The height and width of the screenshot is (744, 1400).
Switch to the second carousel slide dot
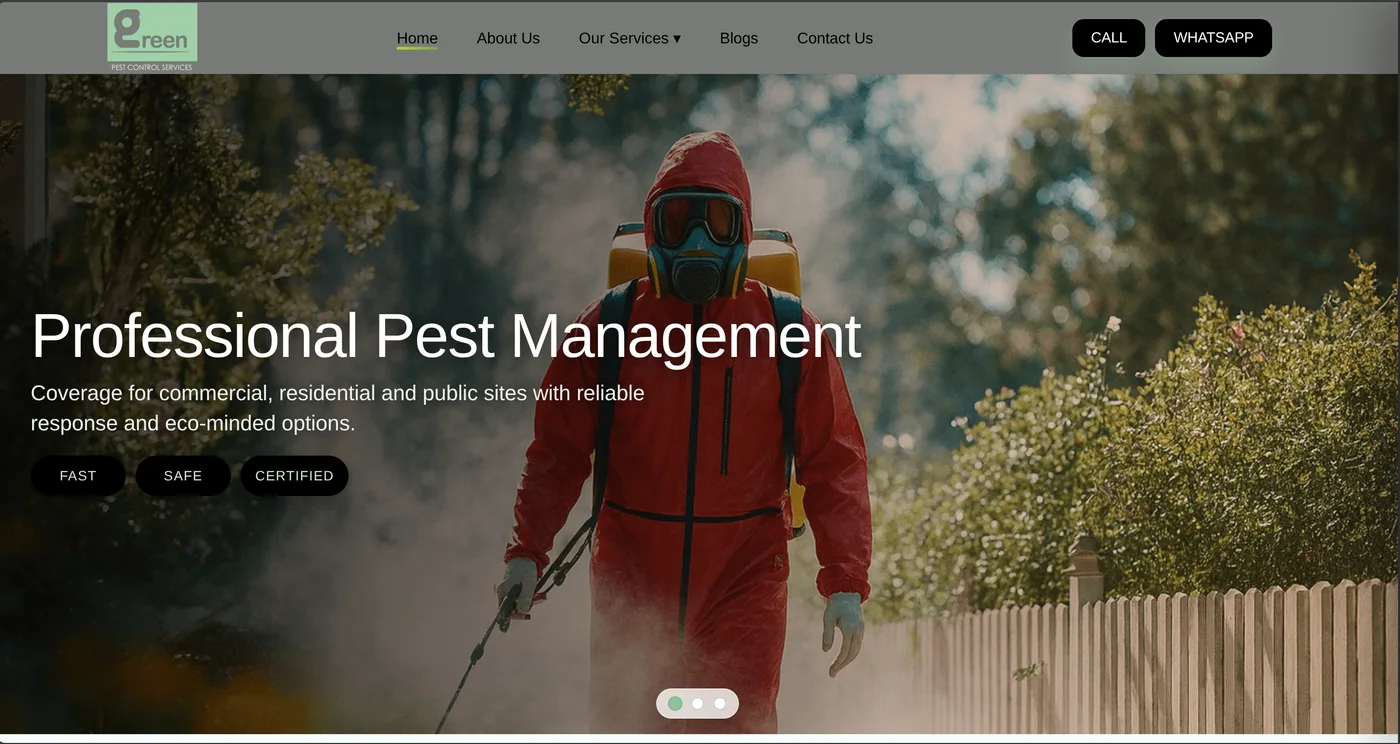pyautogui.click(x=697, y=703)
